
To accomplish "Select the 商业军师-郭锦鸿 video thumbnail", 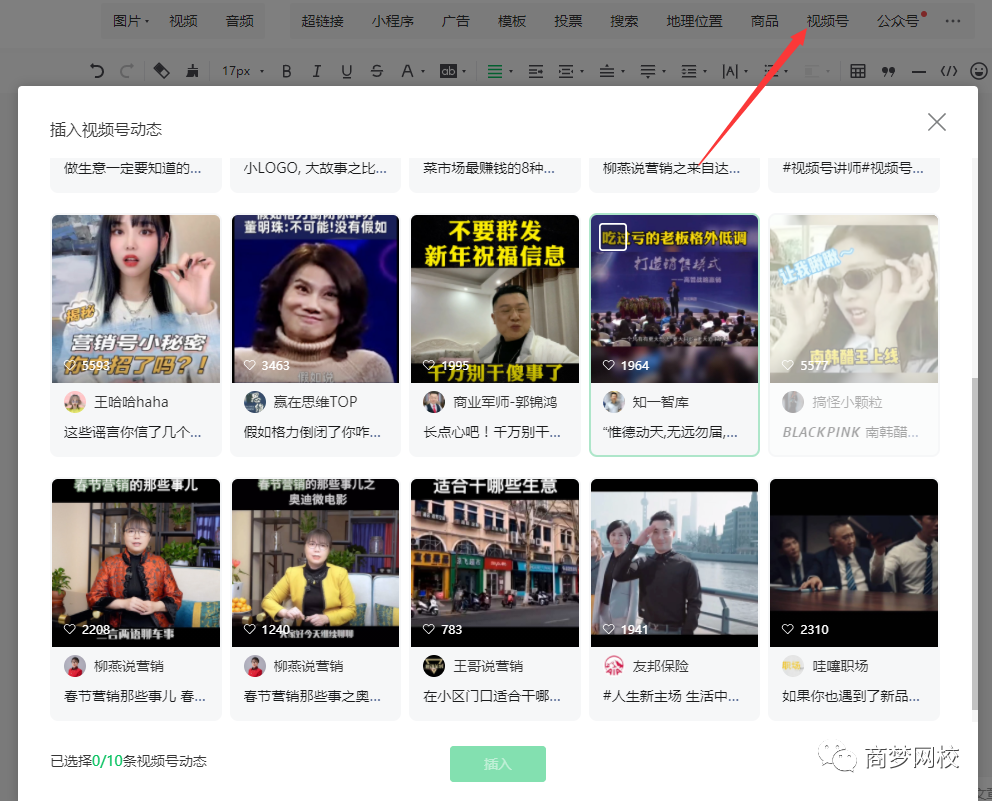I will 495,299.
